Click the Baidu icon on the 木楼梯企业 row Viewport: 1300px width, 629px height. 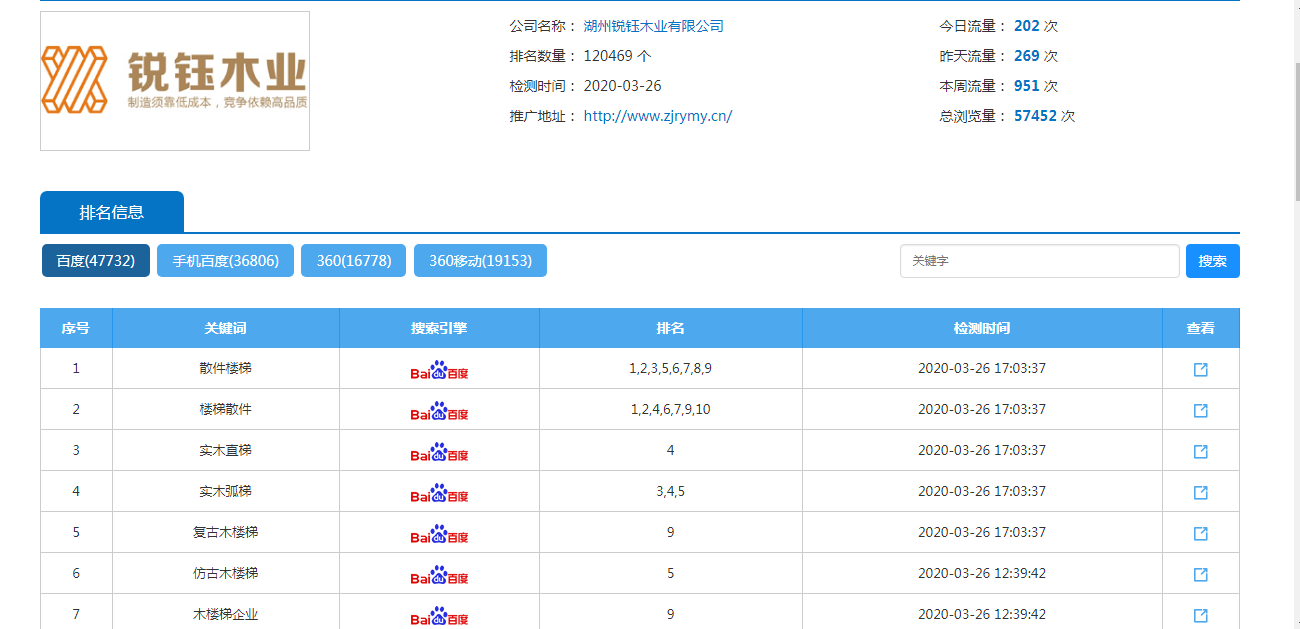point(439,614)
